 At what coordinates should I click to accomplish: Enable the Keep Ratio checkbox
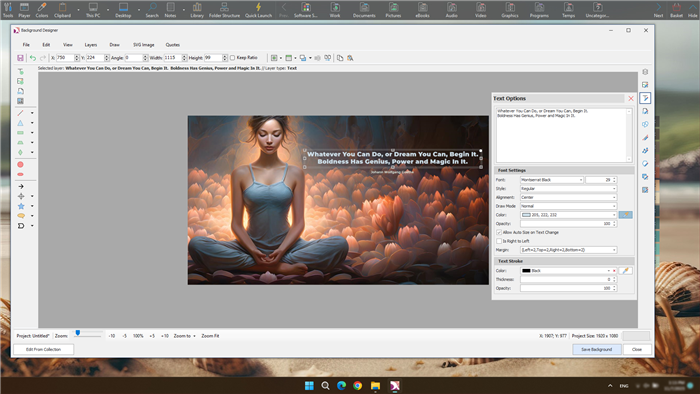[233, 58]
